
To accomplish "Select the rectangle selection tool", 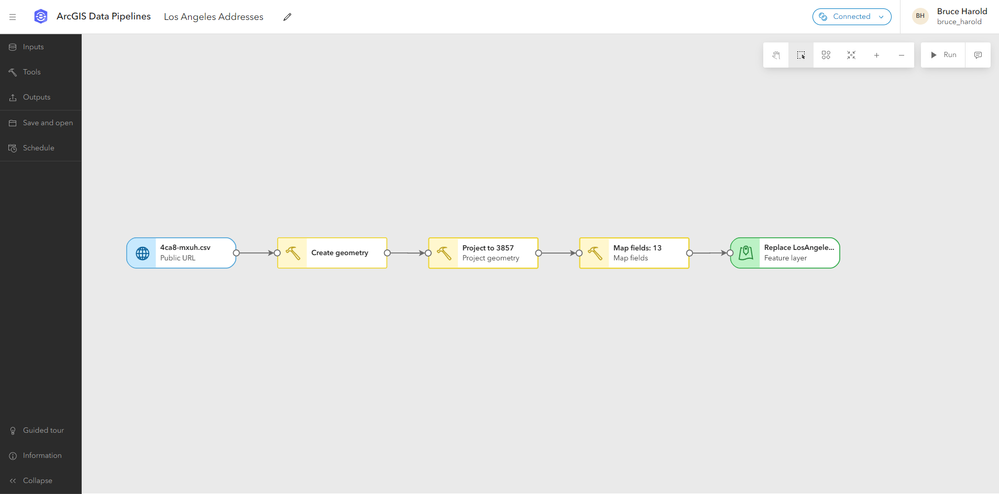I will point(801,55).
